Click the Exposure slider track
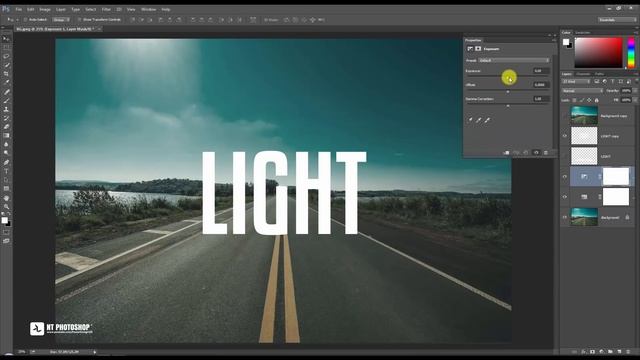Screen dimensions: 640x360 tap(508, 77)
